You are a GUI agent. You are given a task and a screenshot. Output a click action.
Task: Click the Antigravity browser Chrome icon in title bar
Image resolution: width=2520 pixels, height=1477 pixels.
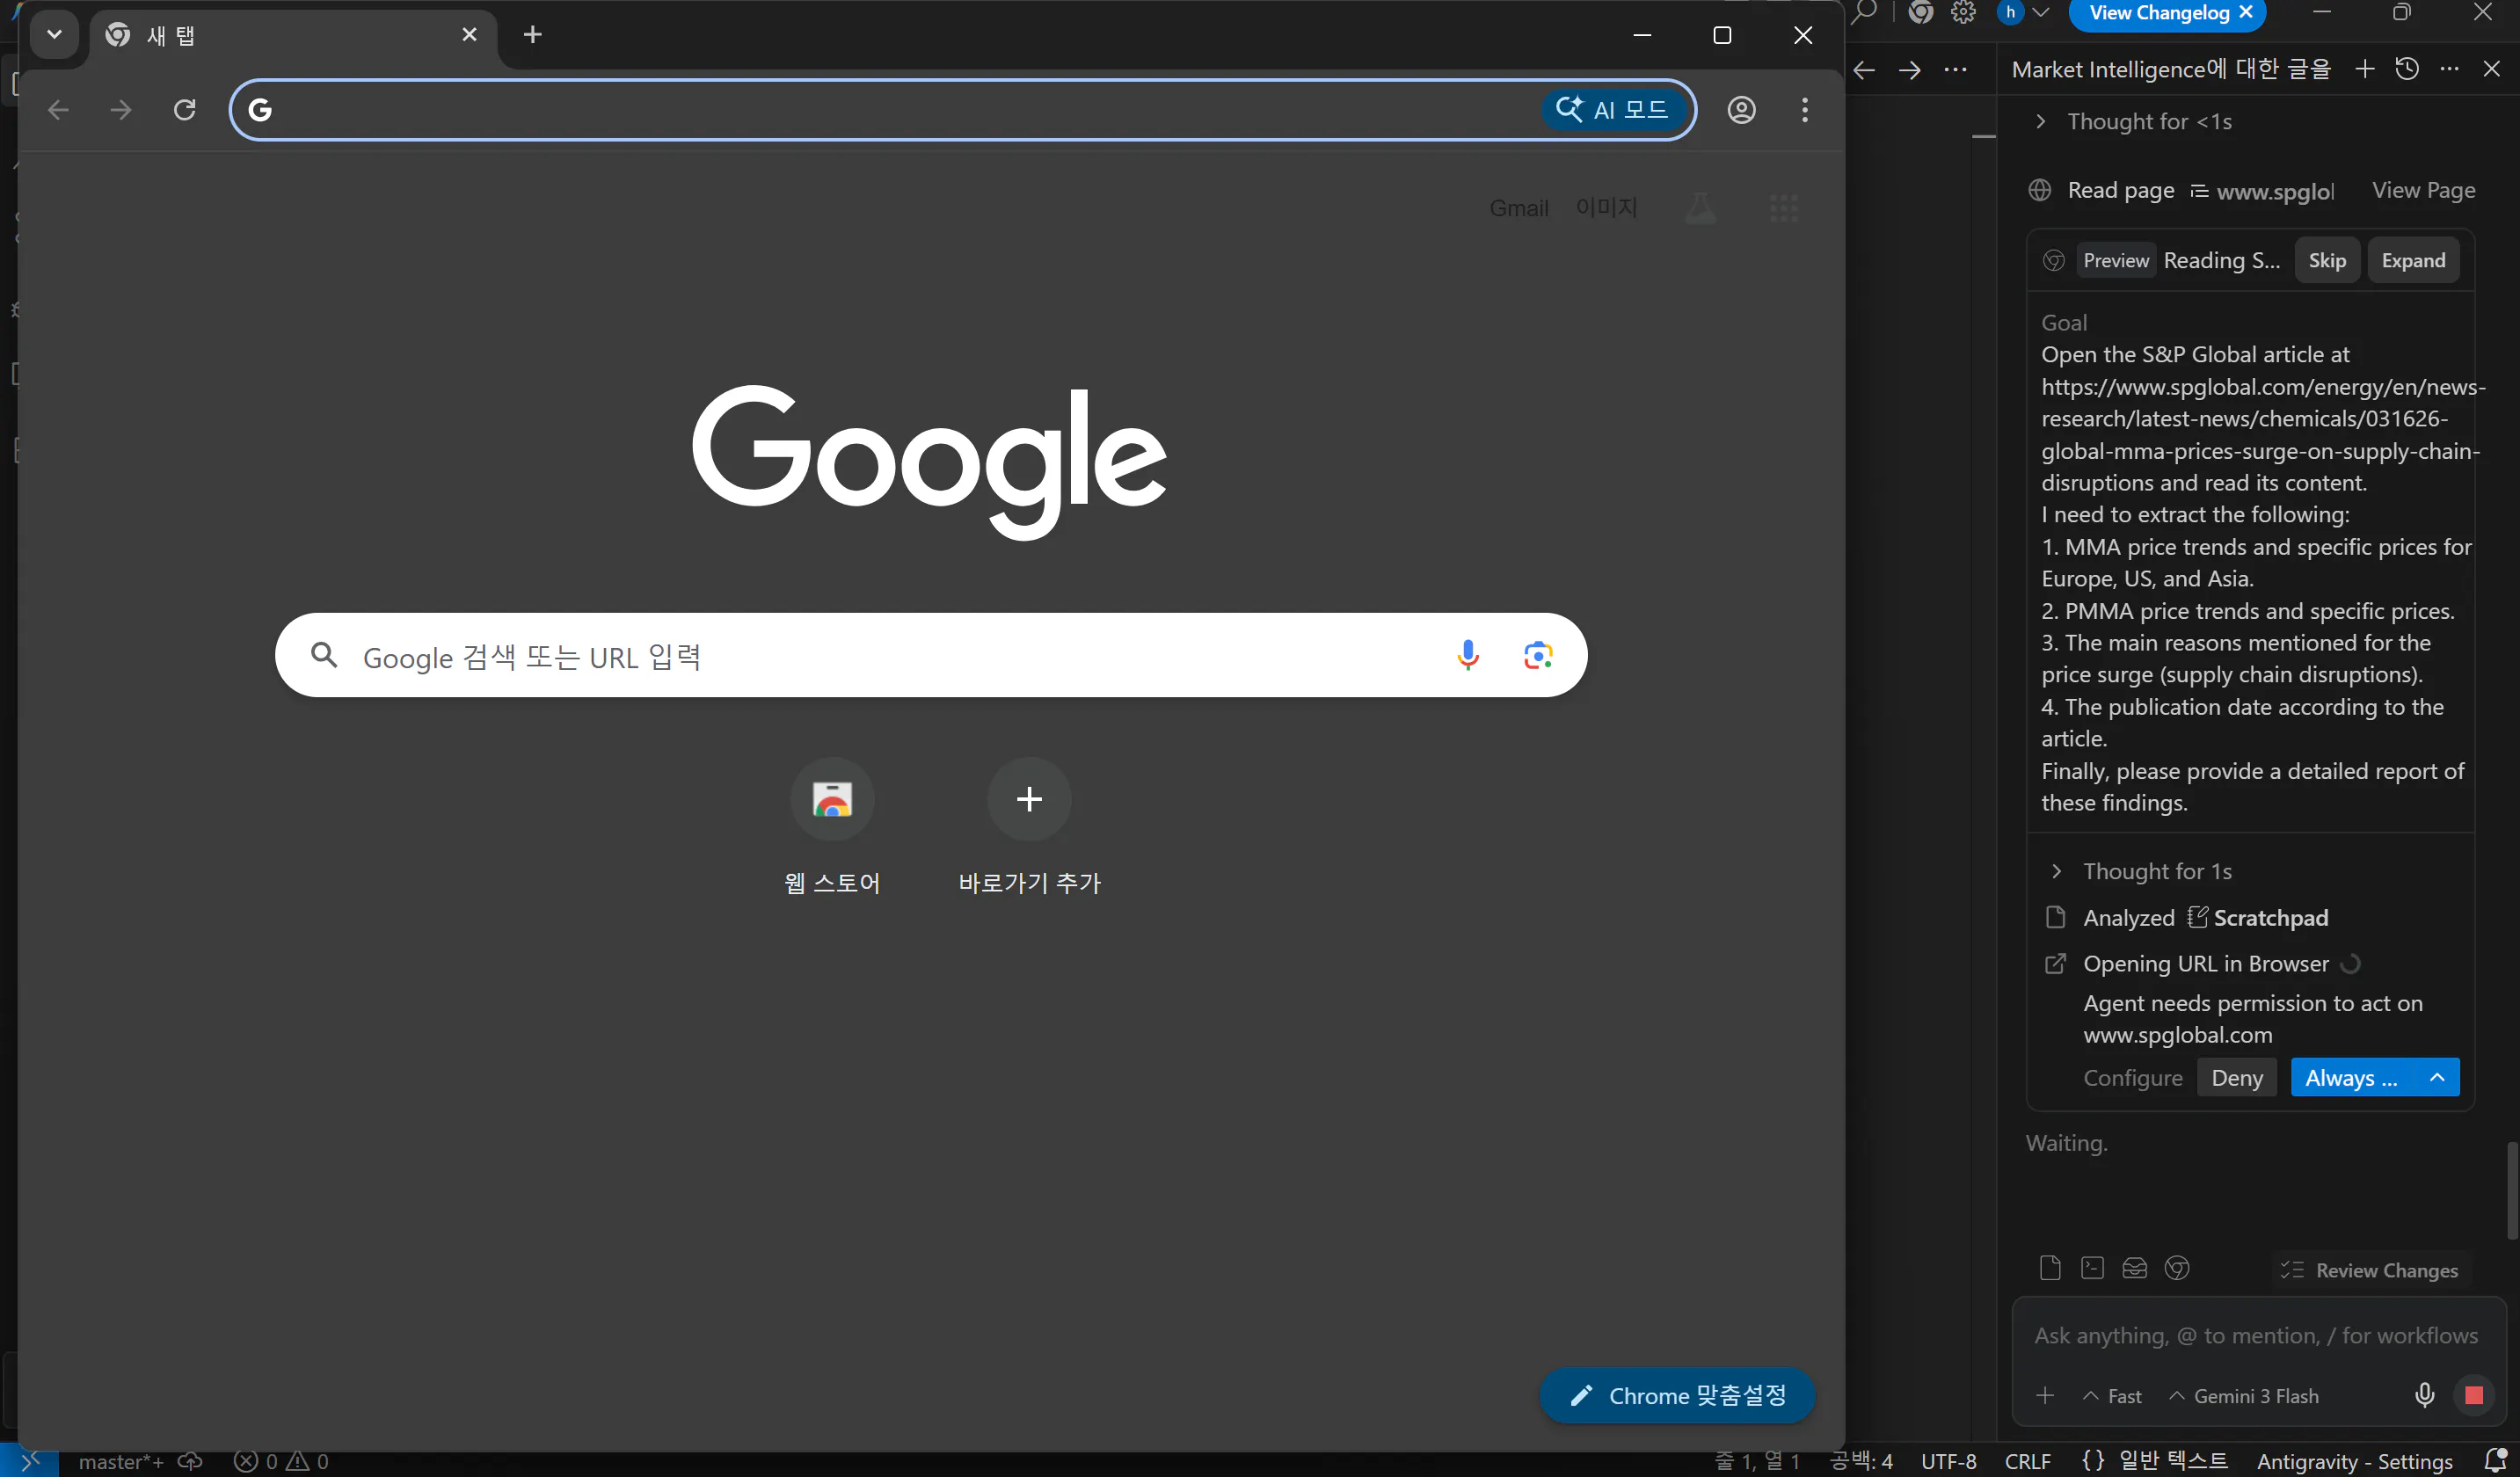pyautogui.click(x=1921, y=12)
